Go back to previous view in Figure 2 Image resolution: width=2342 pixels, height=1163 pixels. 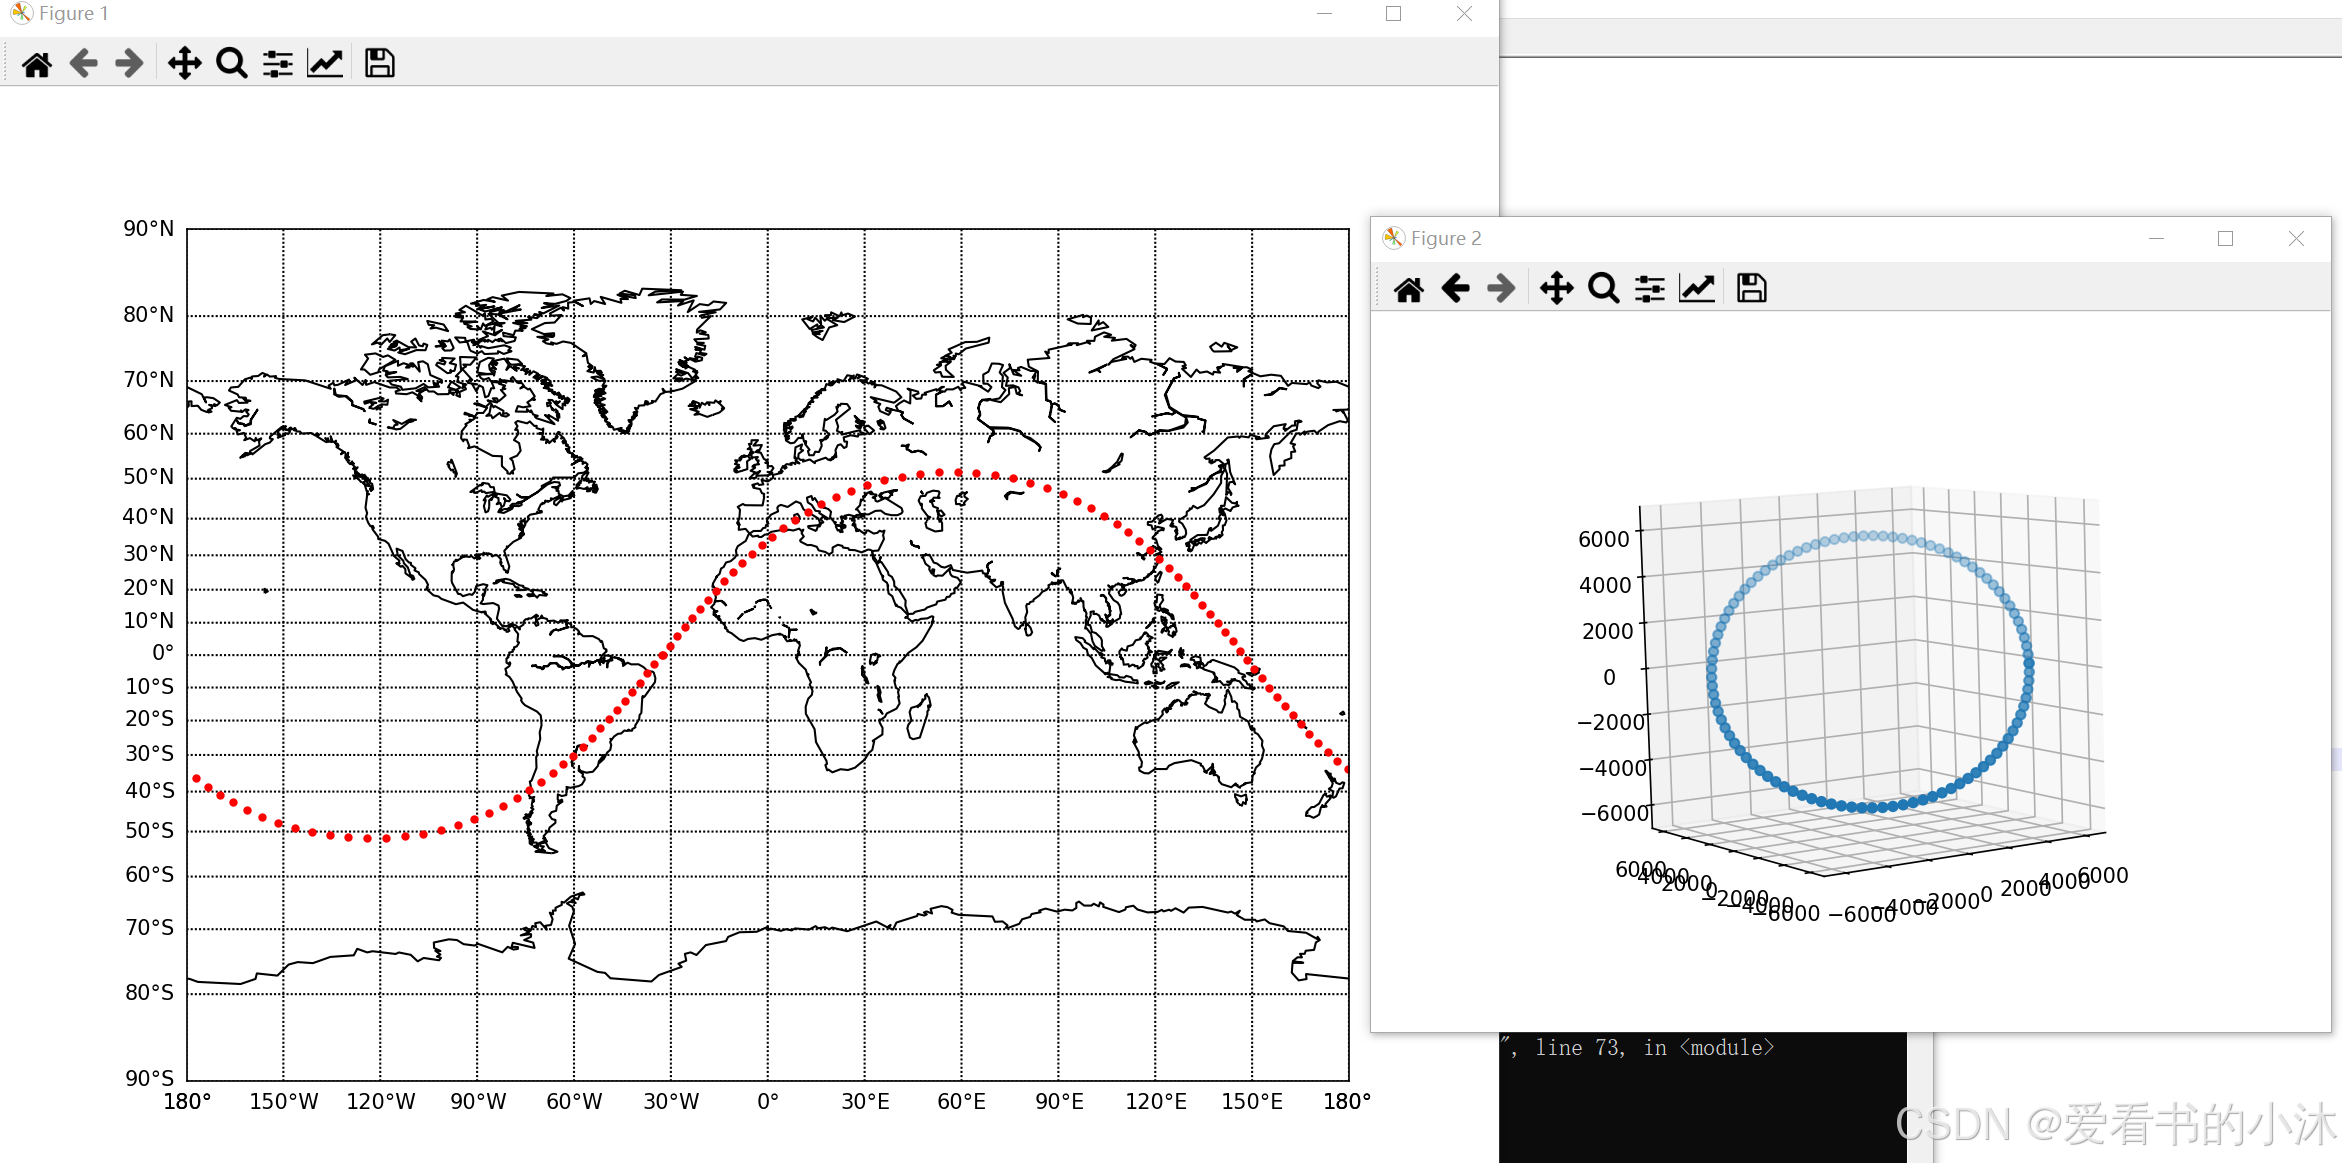(1456, 287)
